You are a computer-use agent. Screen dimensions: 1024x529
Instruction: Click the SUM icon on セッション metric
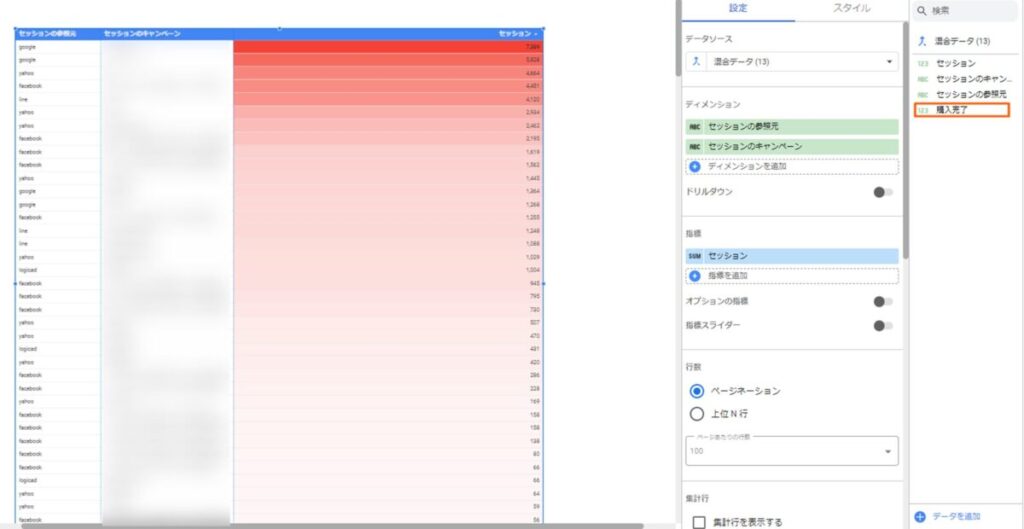[x=695, y=256]
